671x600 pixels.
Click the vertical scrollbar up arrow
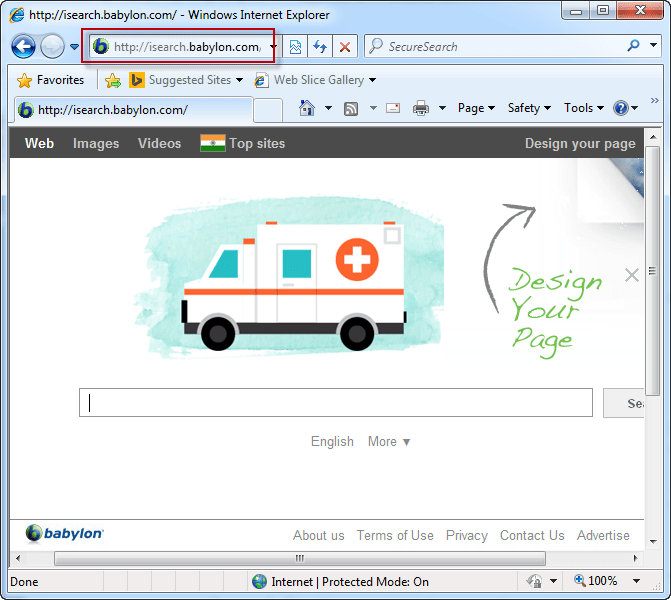(x=653, y=137)
